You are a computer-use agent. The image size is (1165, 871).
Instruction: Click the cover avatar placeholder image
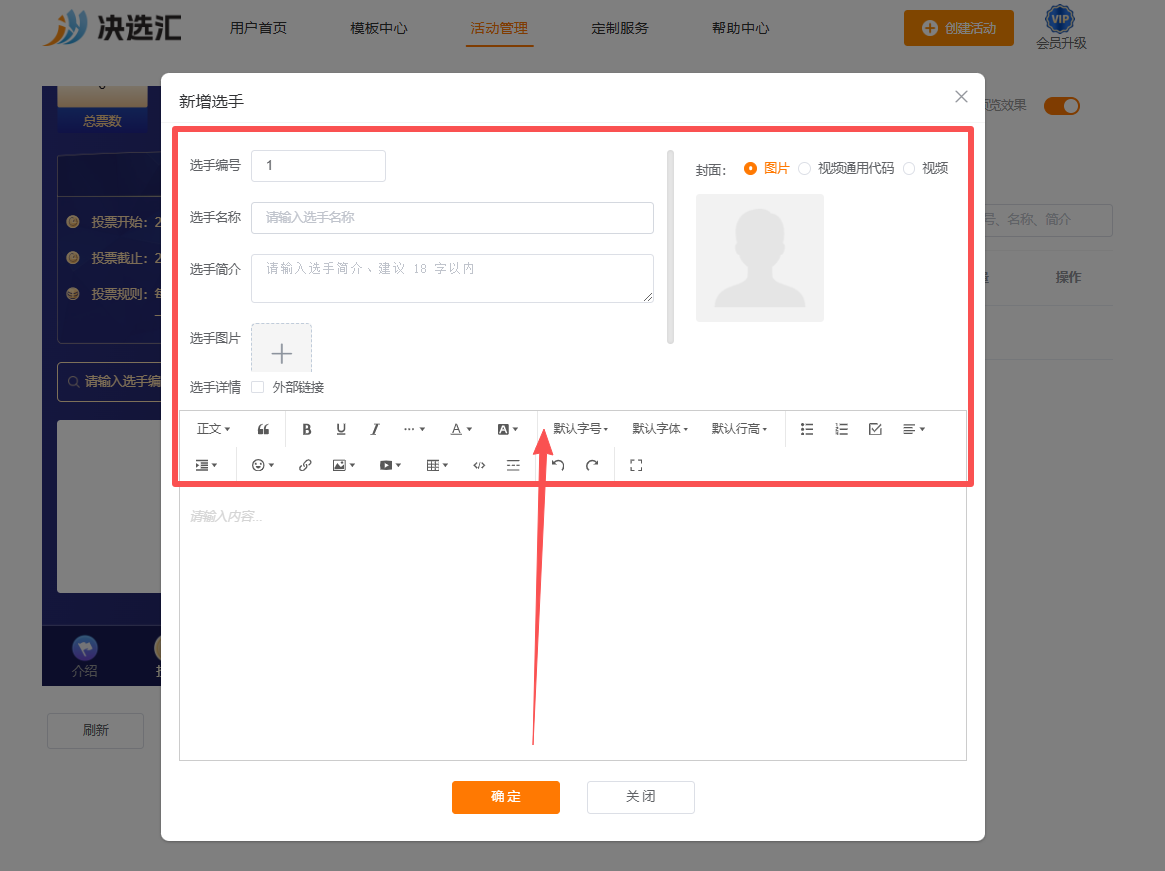point(760,258)
